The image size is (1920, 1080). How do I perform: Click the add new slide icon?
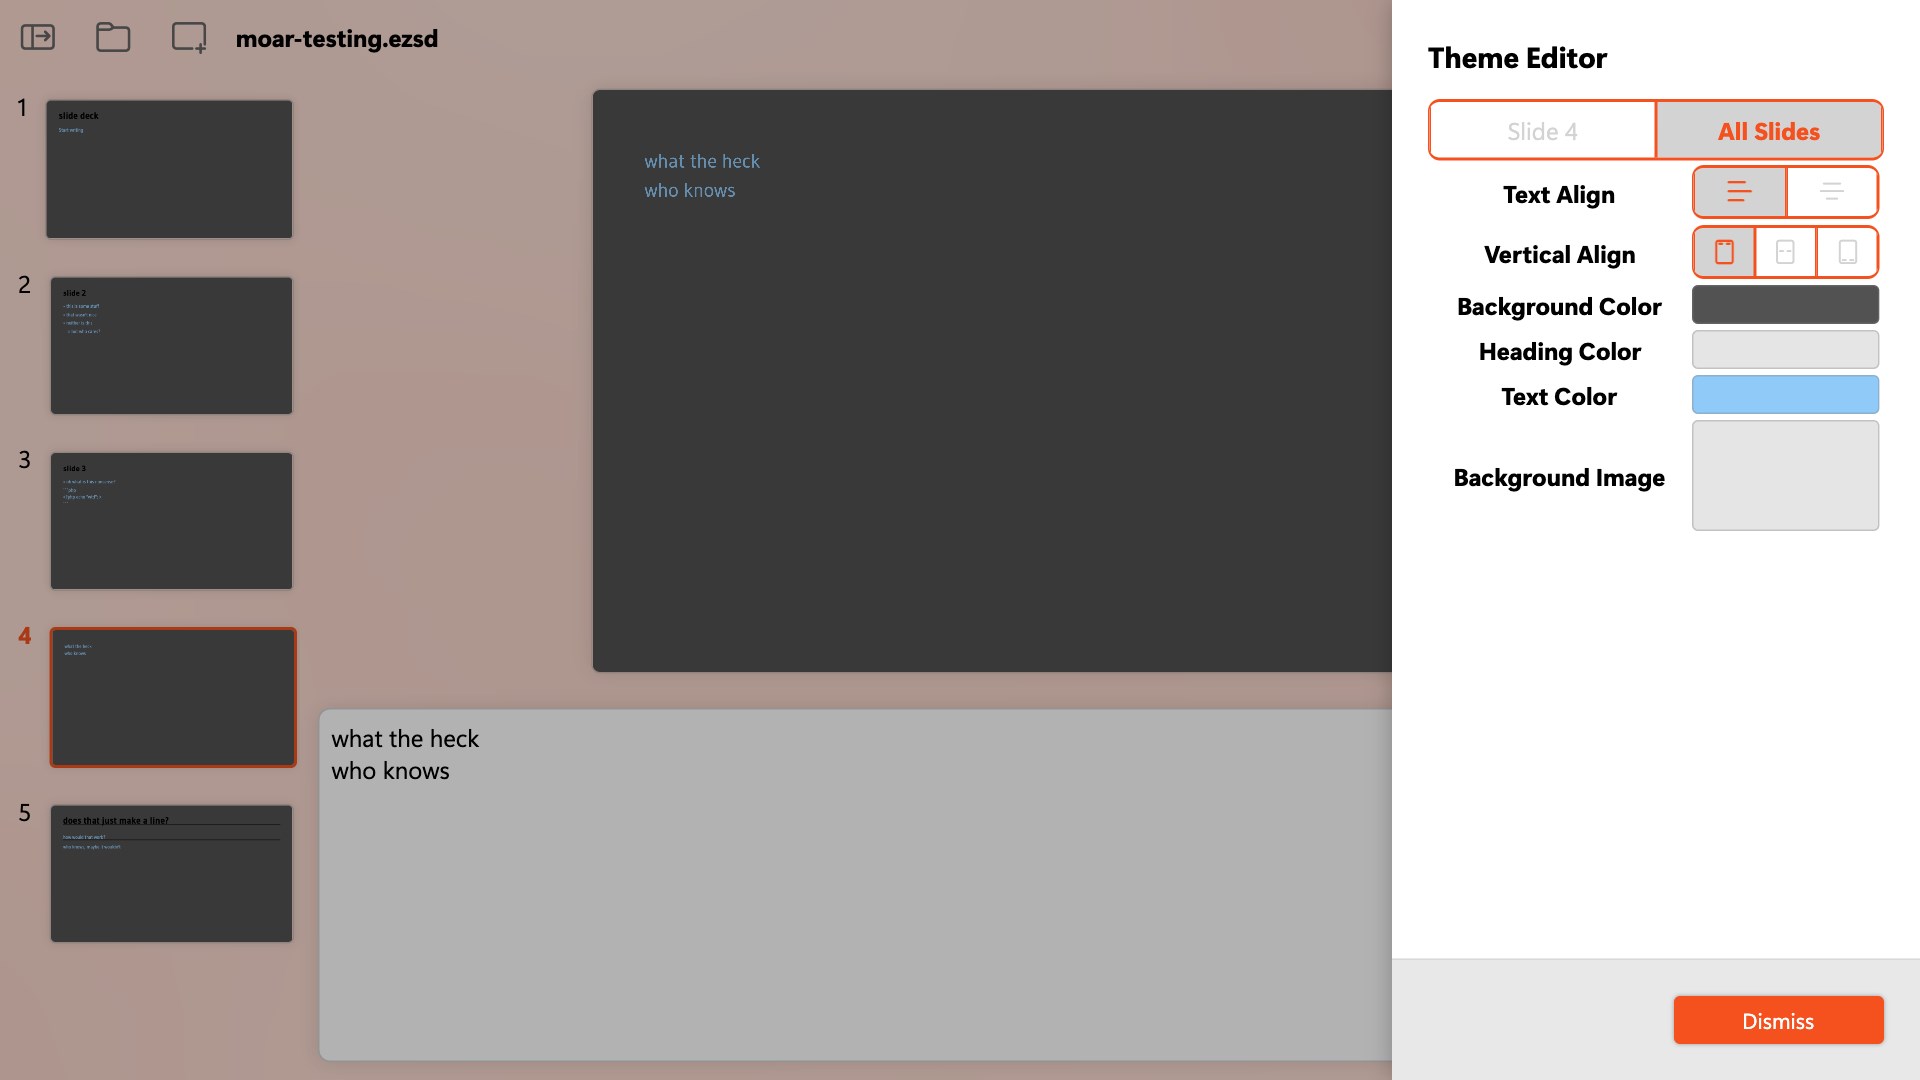pyautogui.click(x=189, y=38)
